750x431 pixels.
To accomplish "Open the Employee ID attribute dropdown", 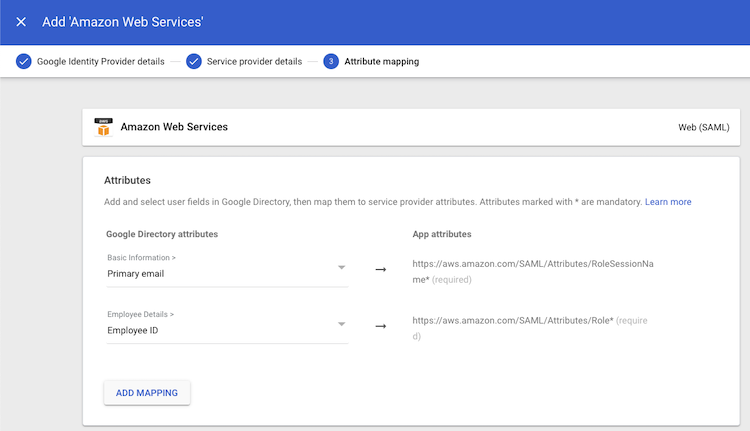I will pos(227,326).
